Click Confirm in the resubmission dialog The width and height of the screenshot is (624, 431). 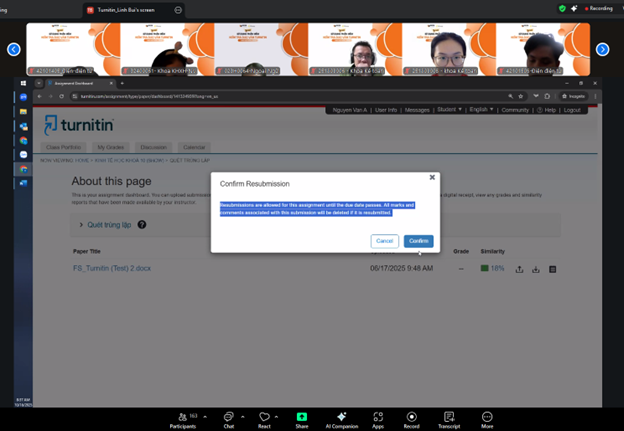(418, 241)
